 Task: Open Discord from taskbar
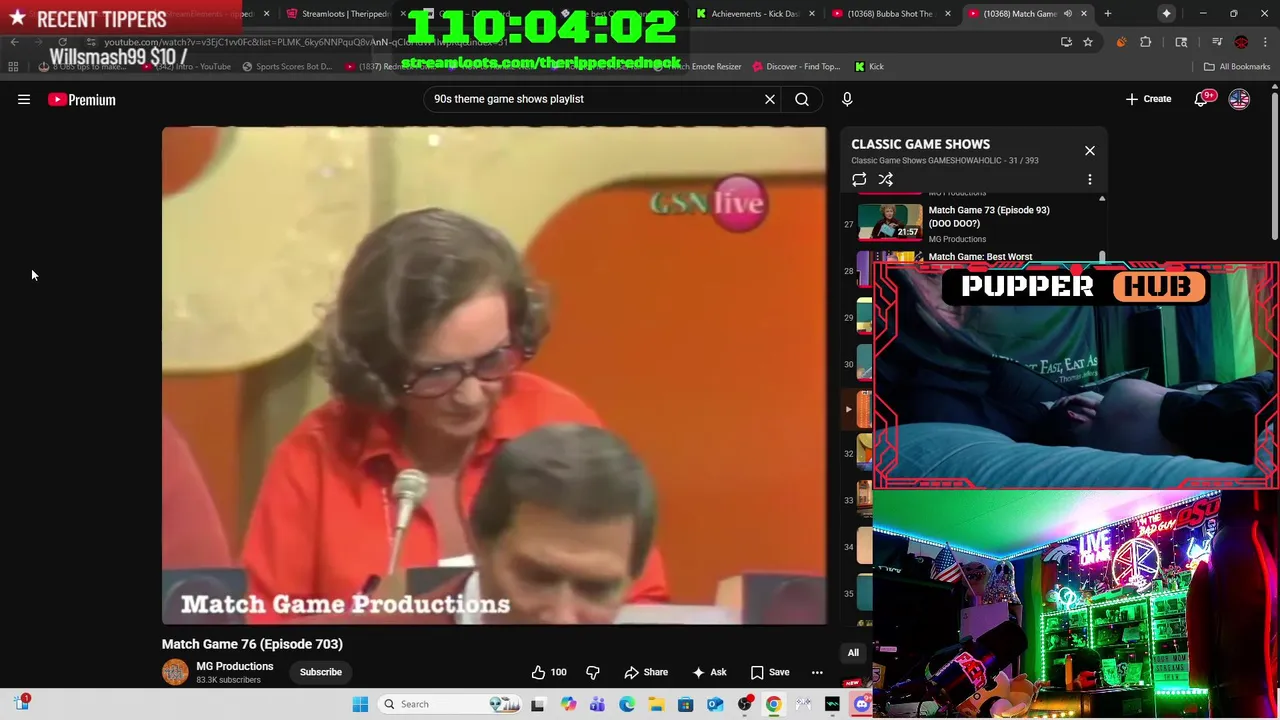(x=862, y=704)
